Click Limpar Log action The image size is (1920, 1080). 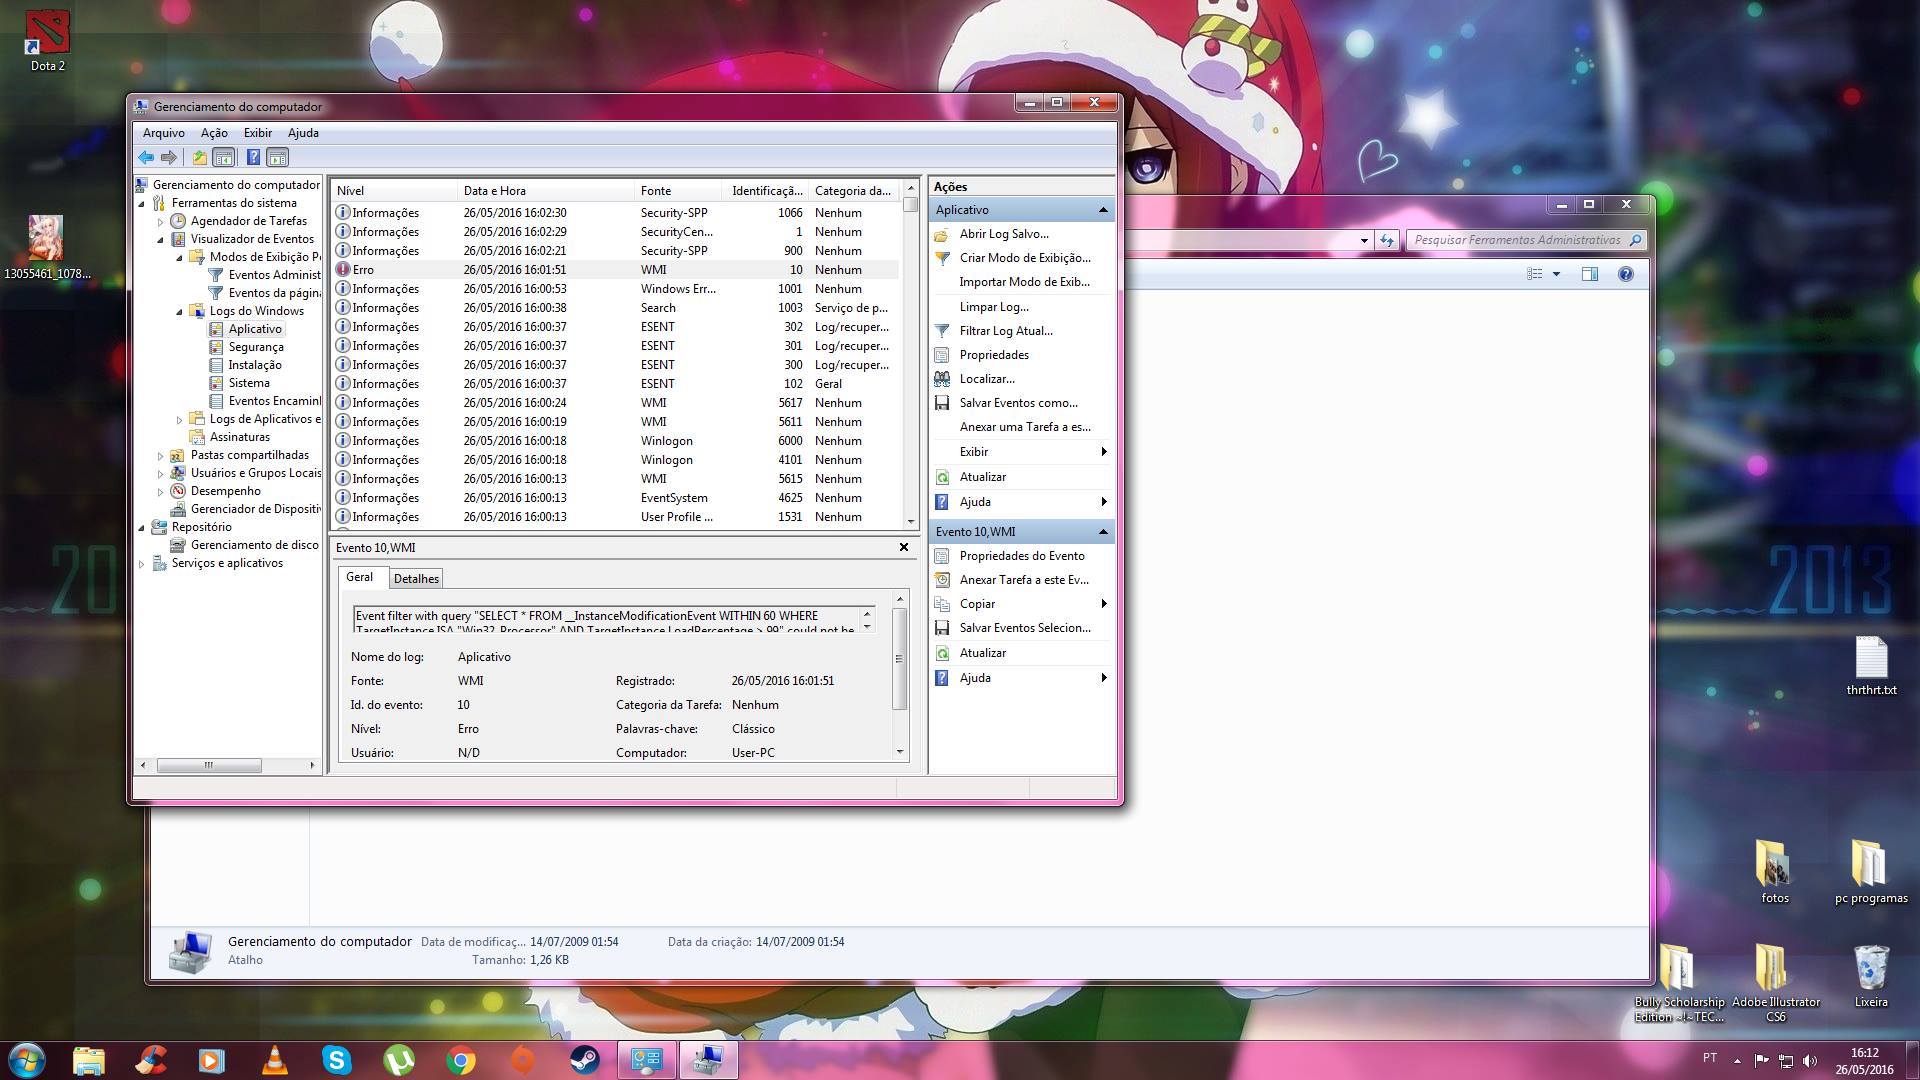coord(994,307)
